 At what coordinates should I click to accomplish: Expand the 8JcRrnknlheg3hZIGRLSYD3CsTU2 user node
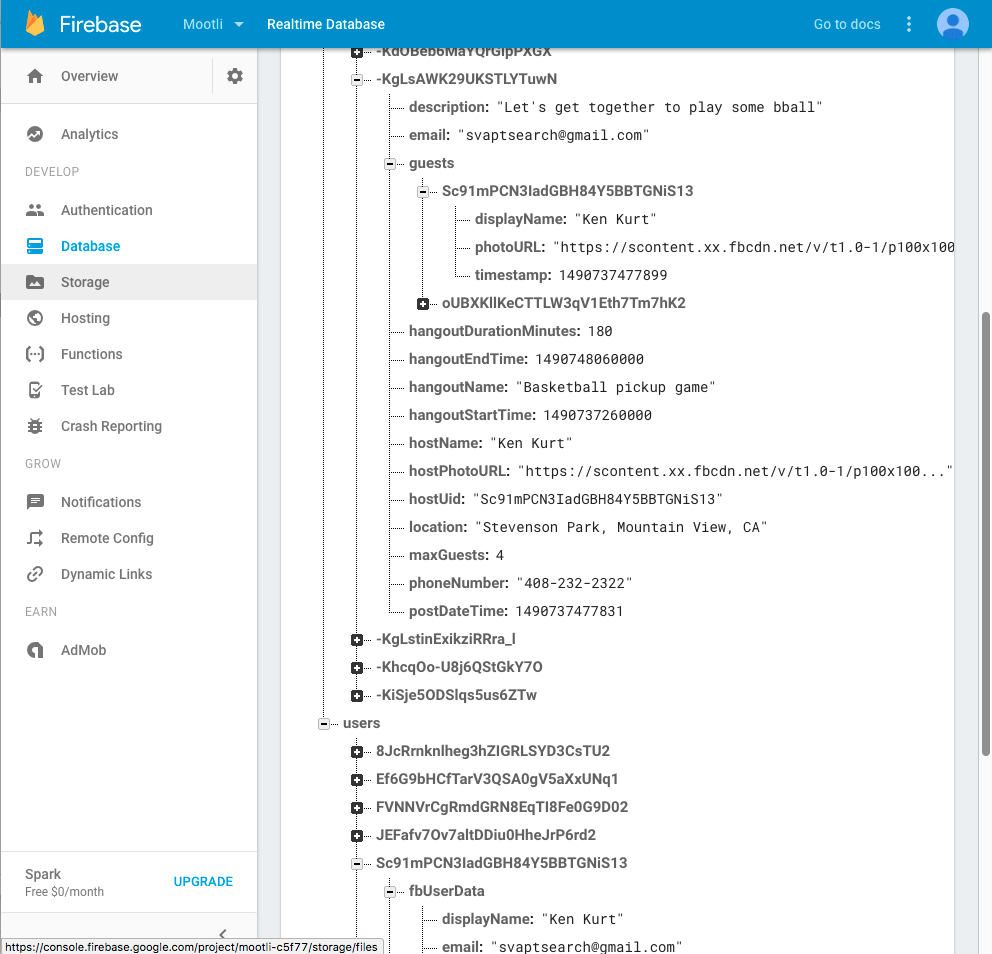tap(356, 750)
